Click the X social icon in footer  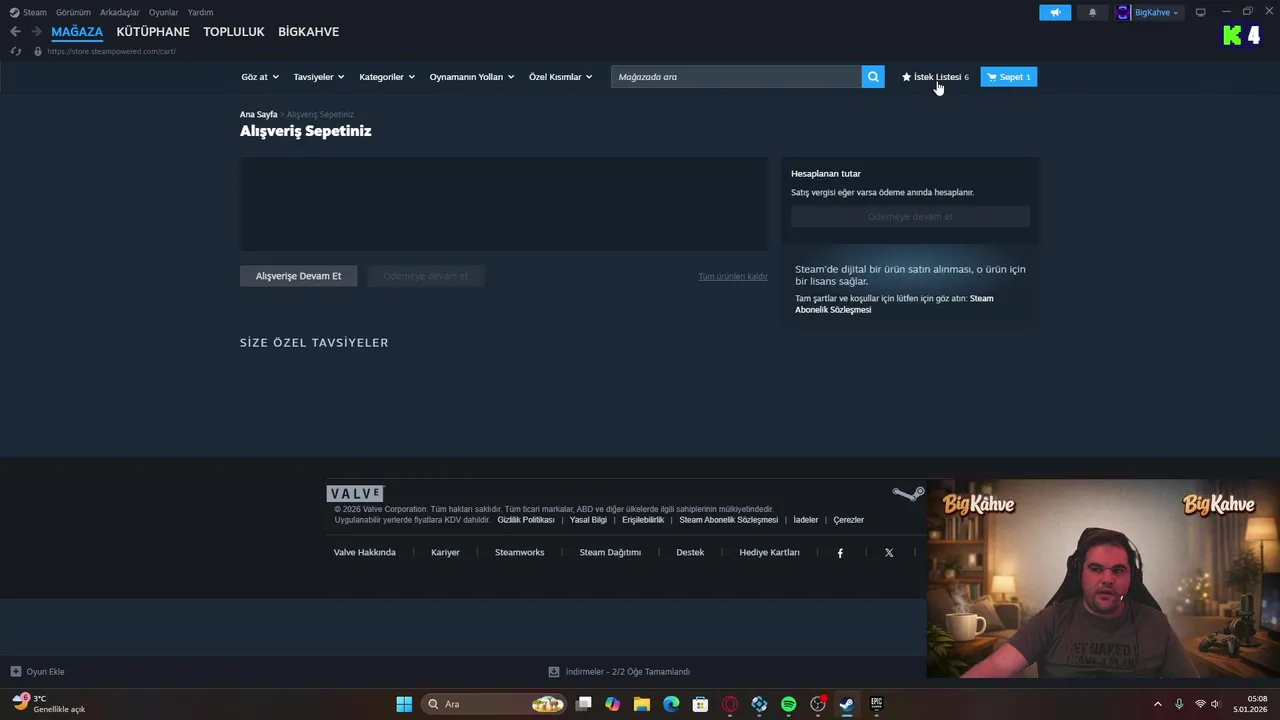889,553
